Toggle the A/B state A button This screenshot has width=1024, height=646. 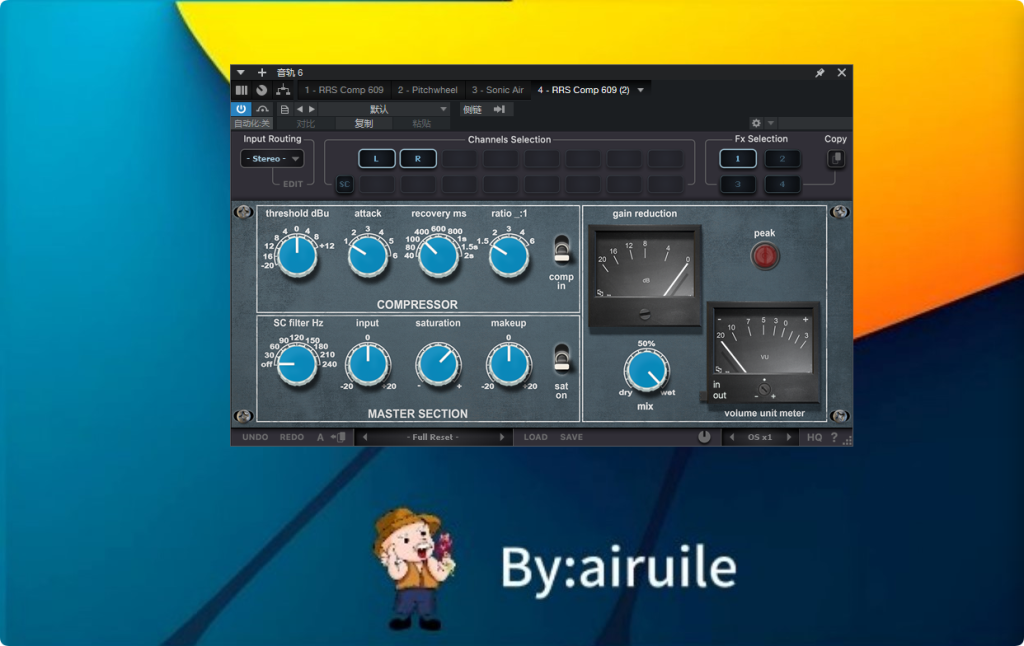coord(320,437)
